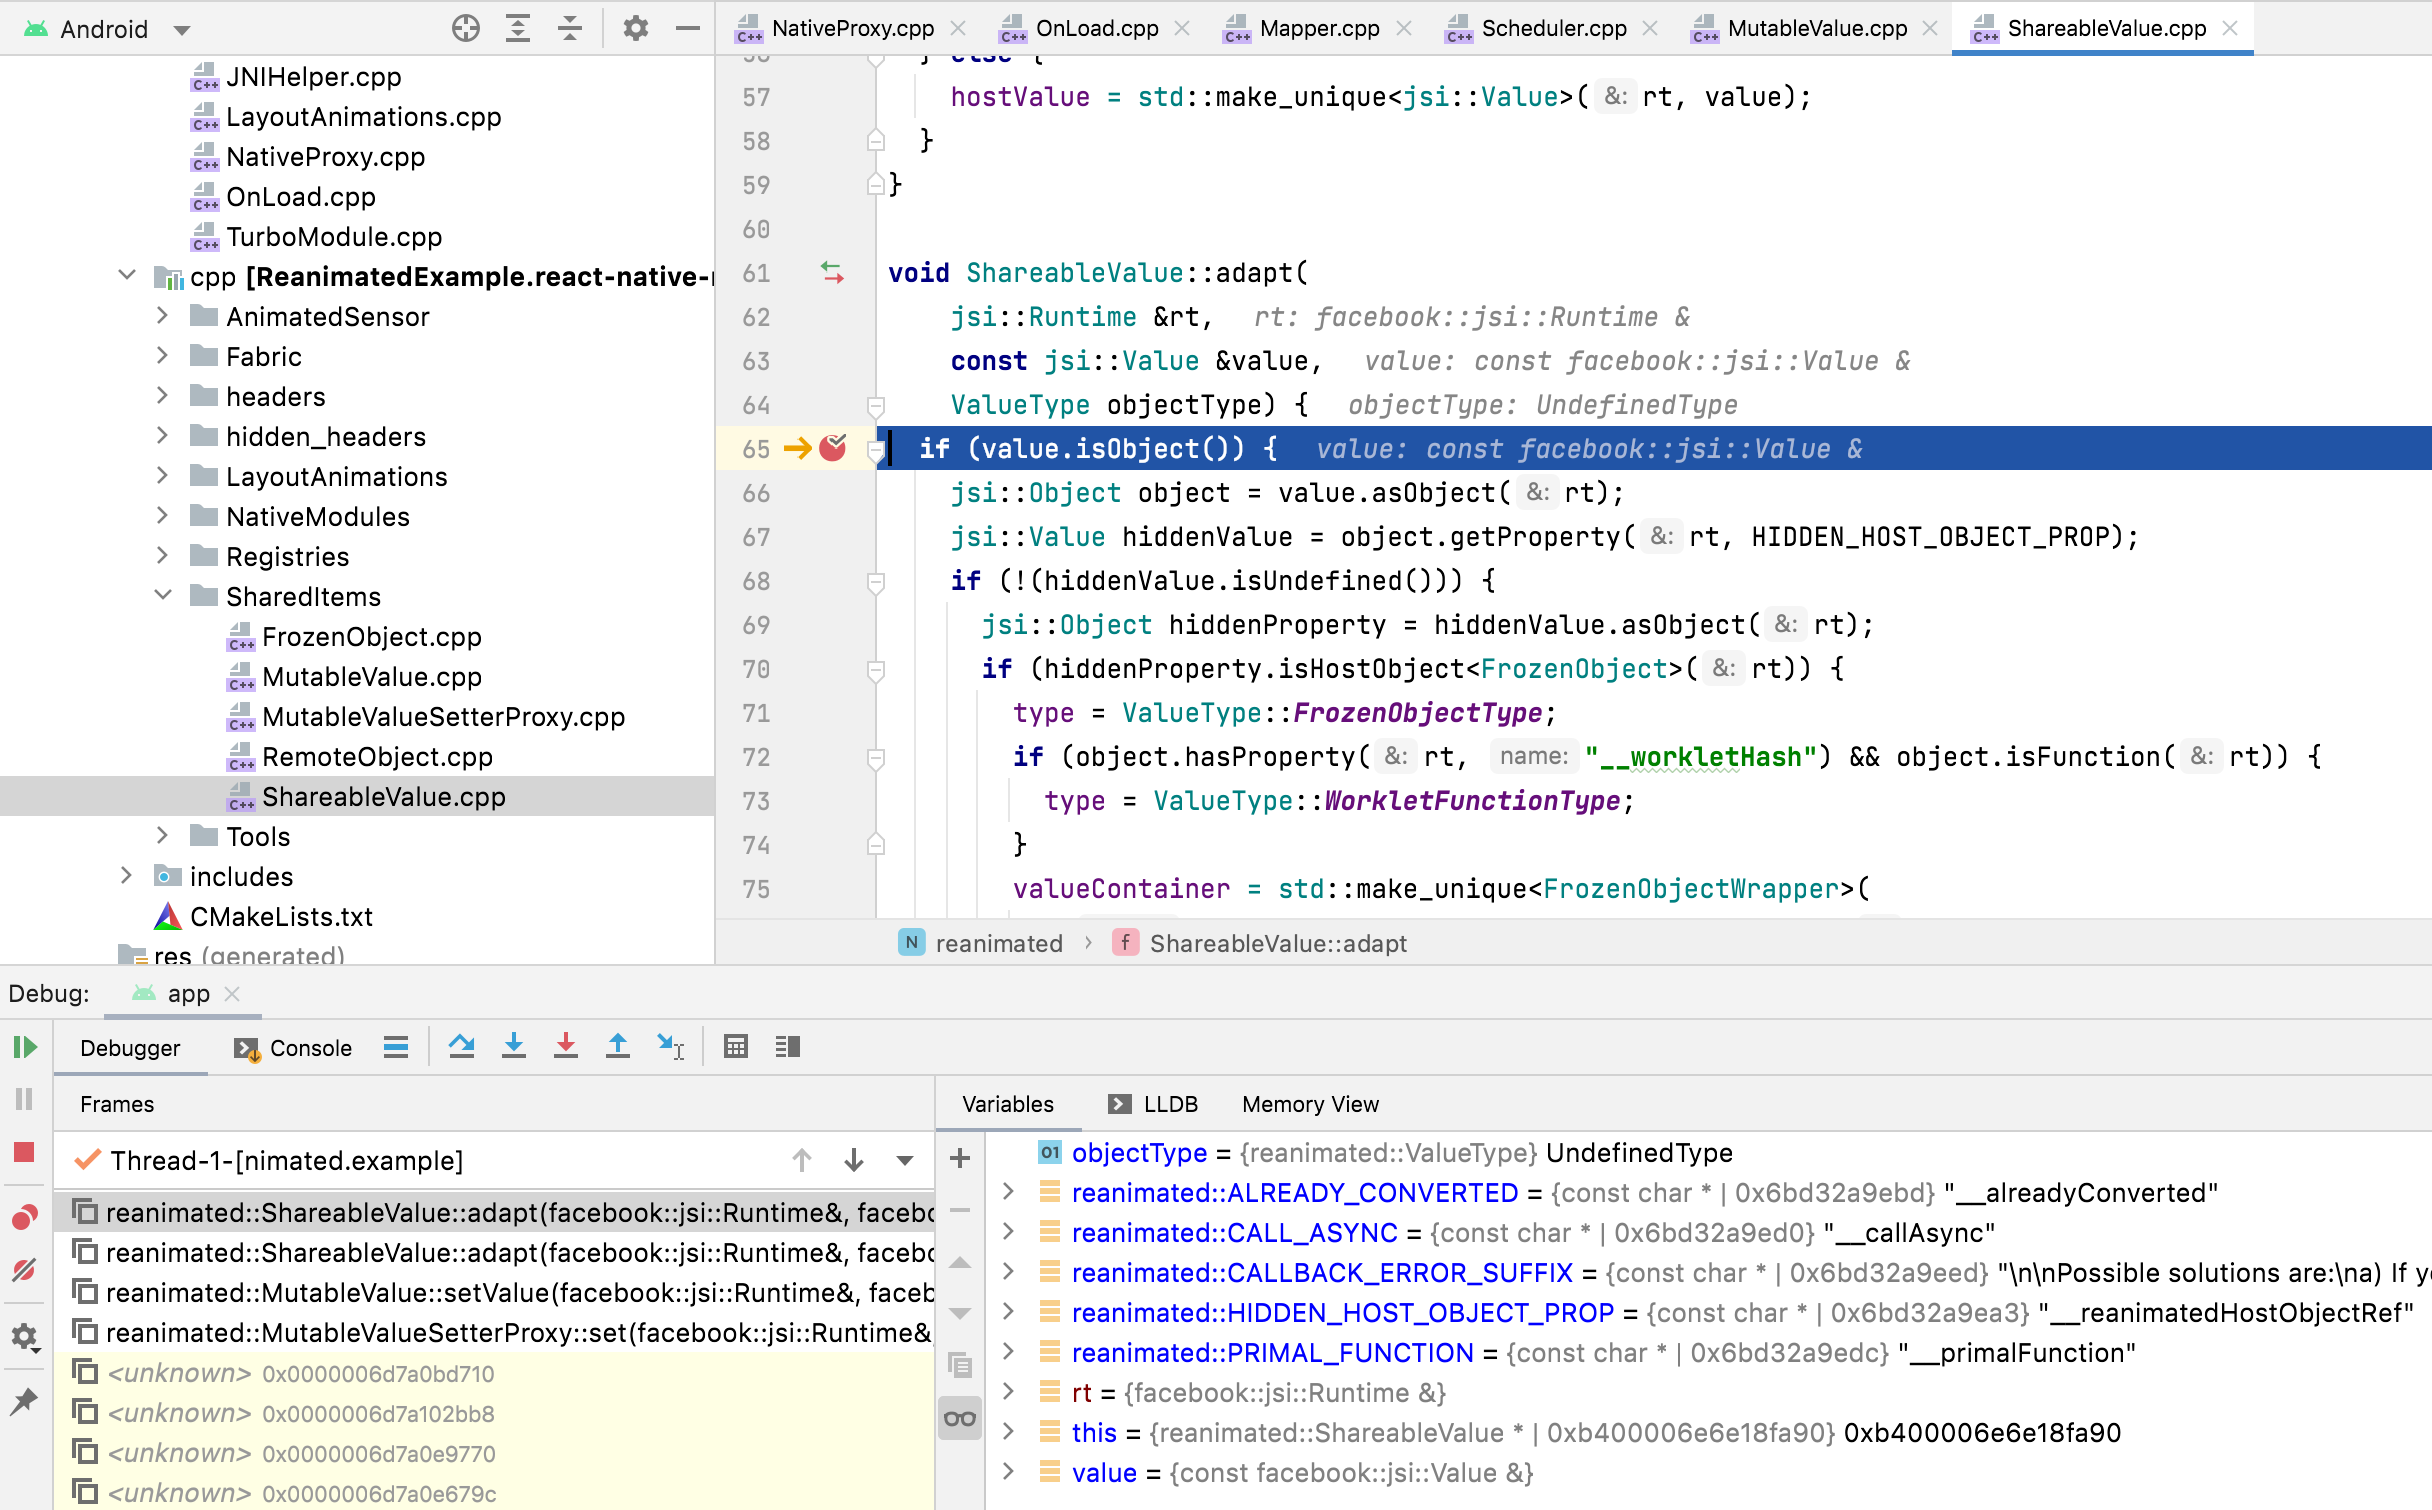Viewport: 2432px width, 1510px height.
Task: Switch to the LLDB tab
Action: pyautogui.click(x=1154, y=1104)
